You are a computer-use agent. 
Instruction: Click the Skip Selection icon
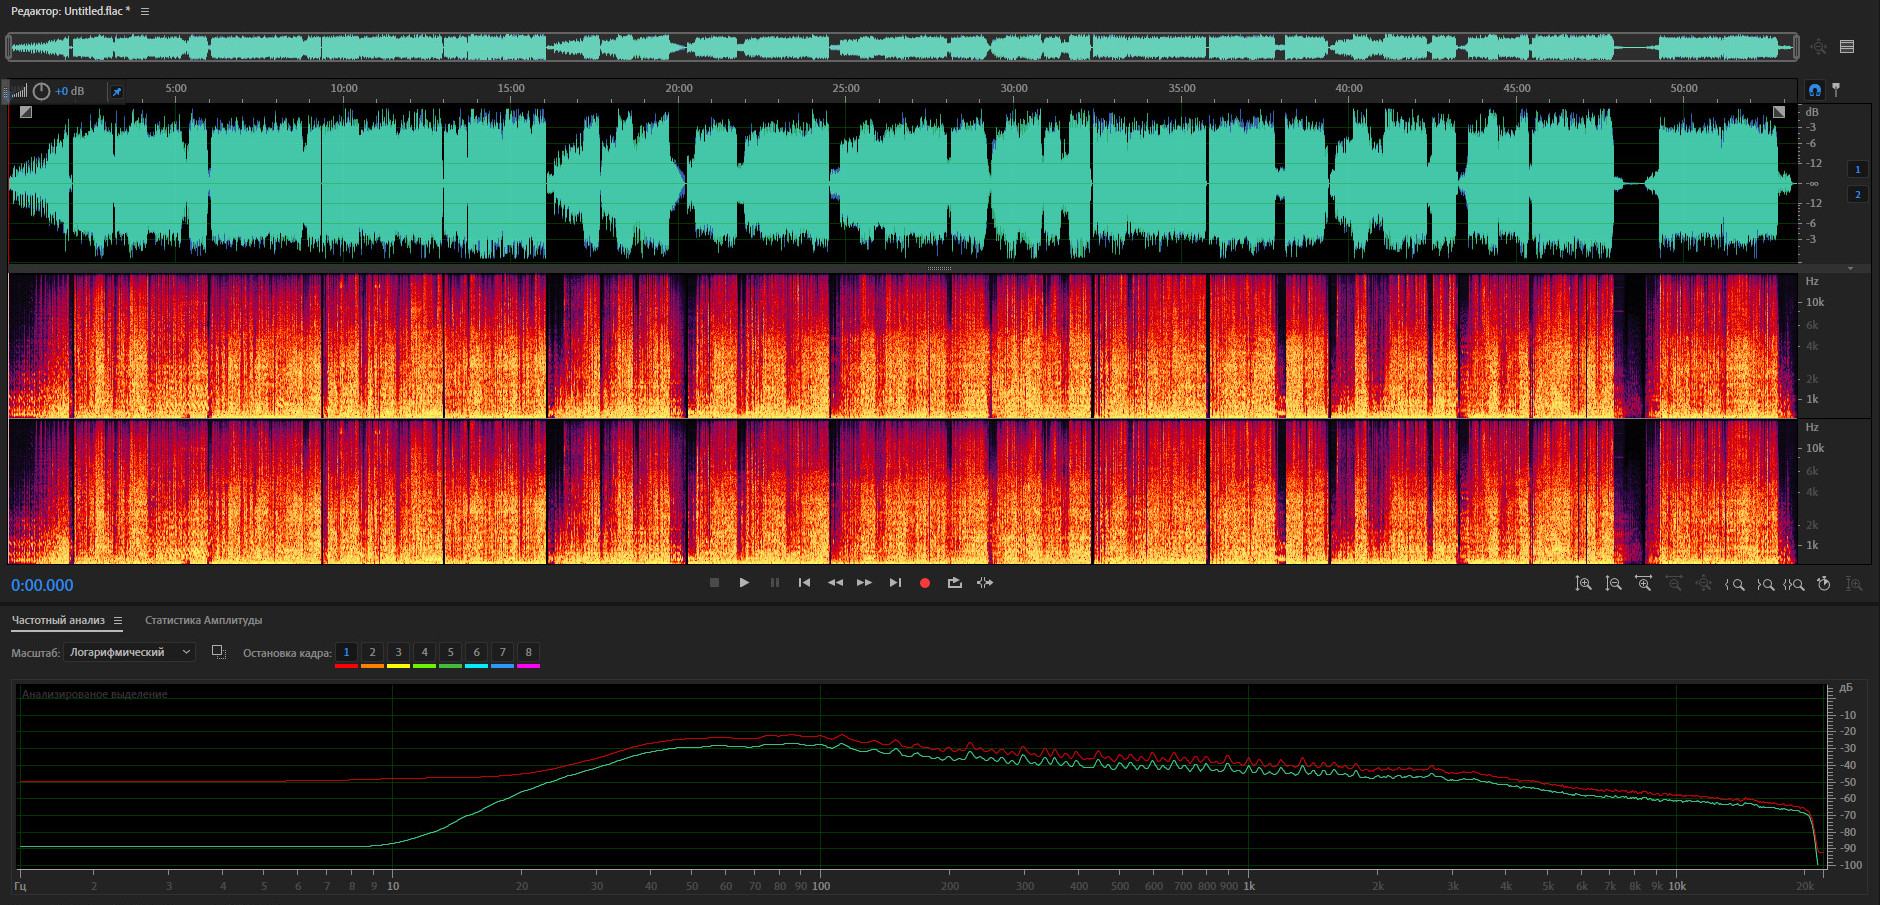point(985,583)
